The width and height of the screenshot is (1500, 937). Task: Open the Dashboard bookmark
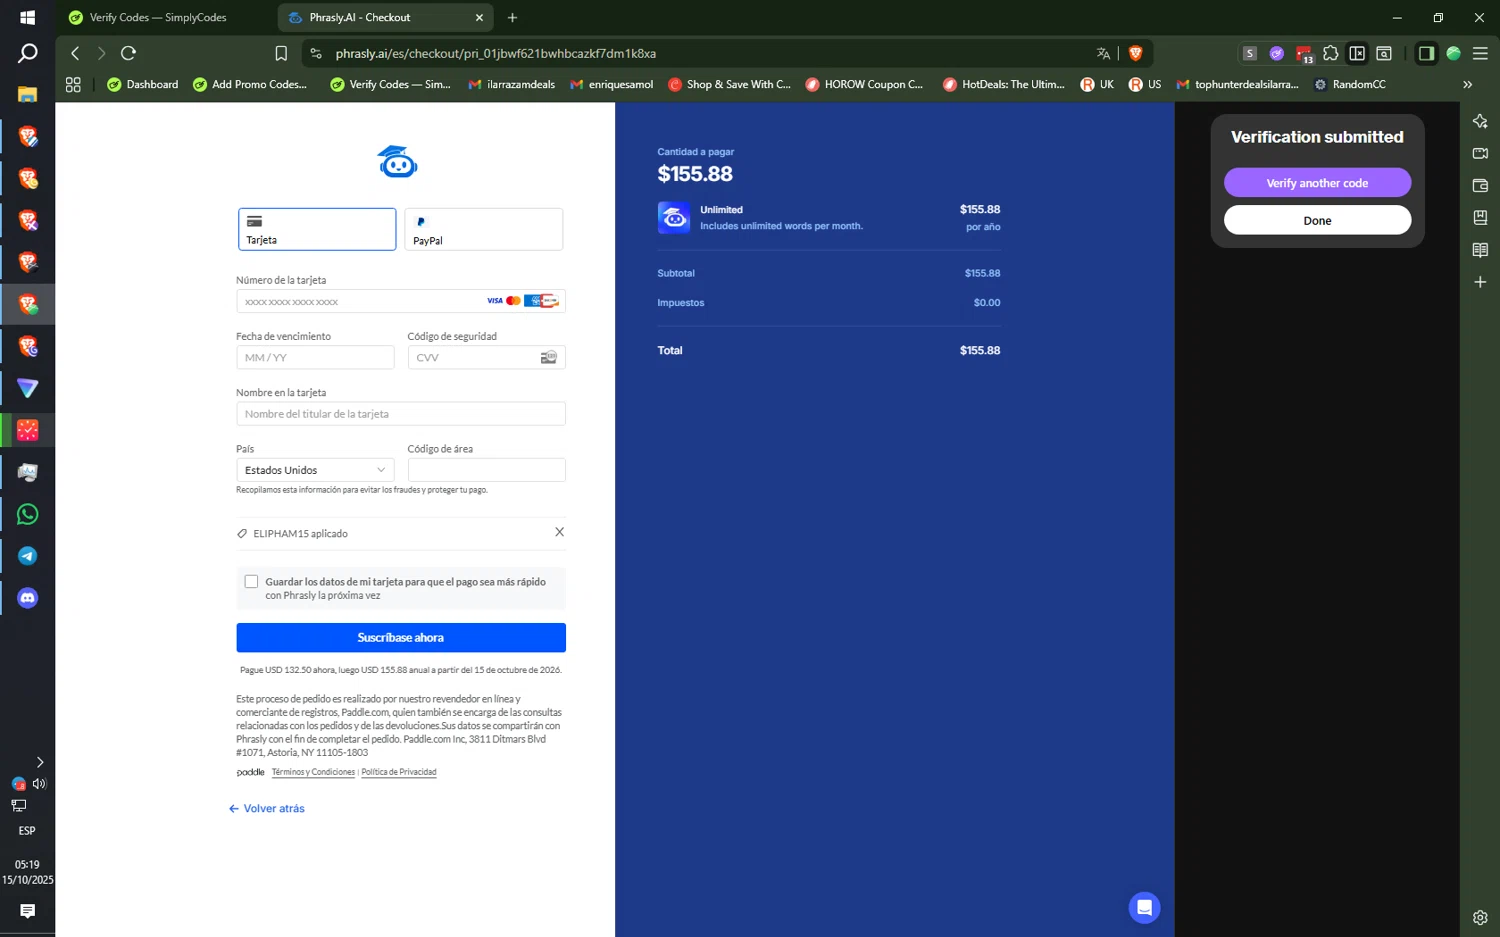tap(142, 85)
